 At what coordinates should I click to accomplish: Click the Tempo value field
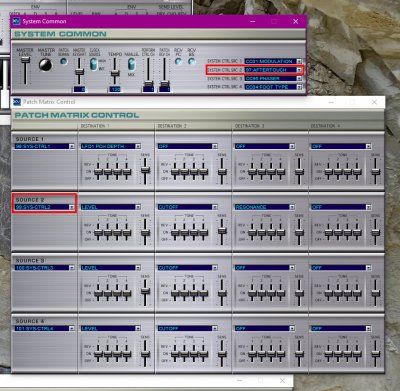[115, 89]
